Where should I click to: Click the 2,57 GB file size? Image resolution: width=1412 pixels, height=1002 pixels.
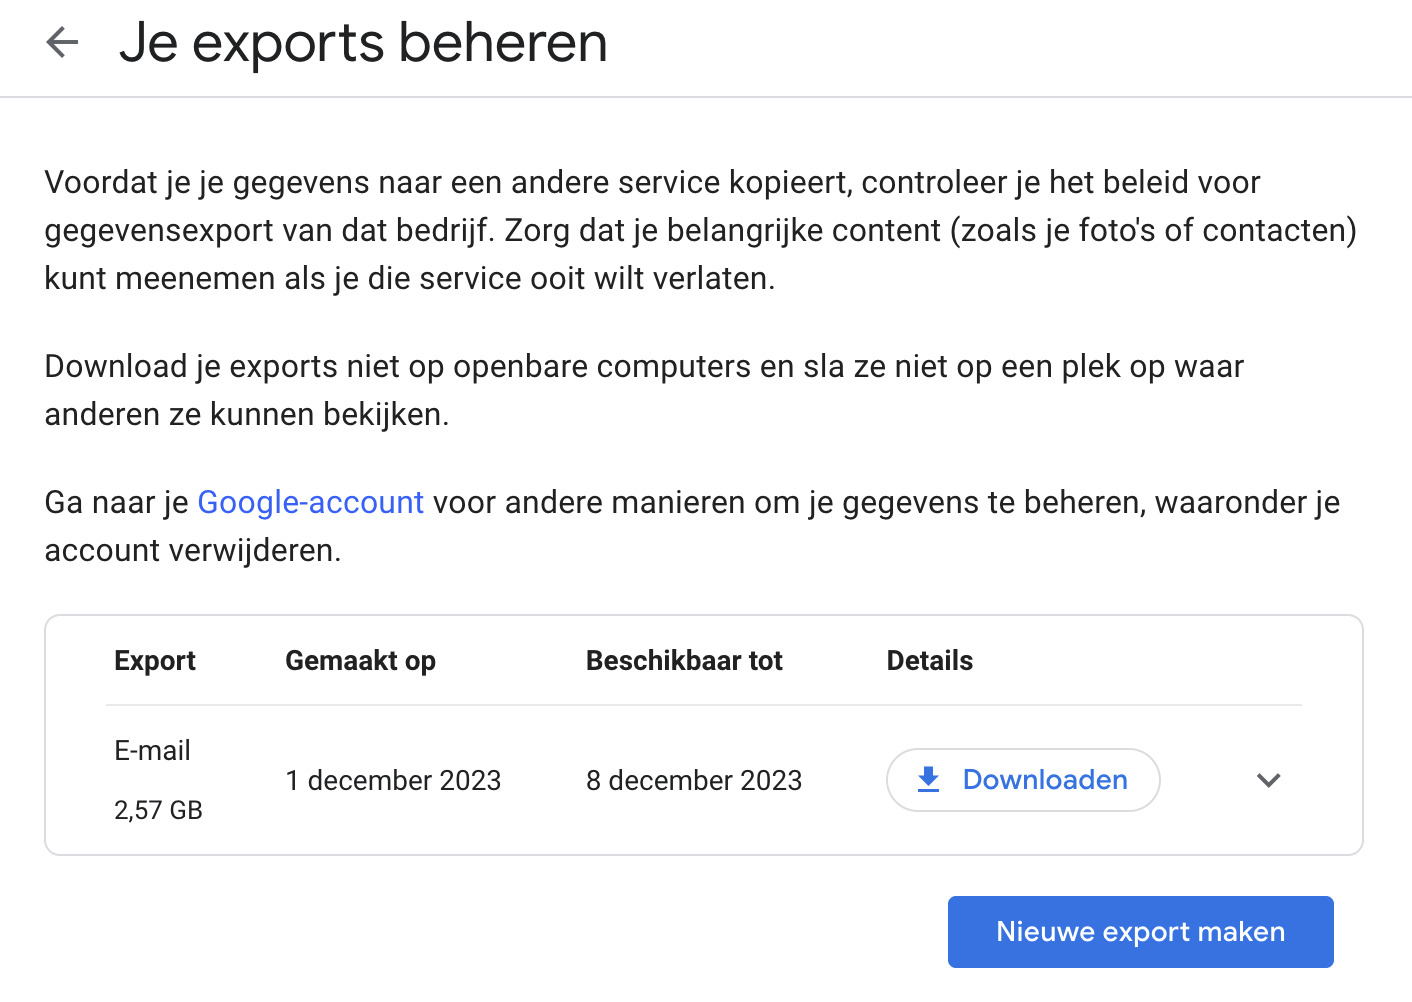point(158,810)
